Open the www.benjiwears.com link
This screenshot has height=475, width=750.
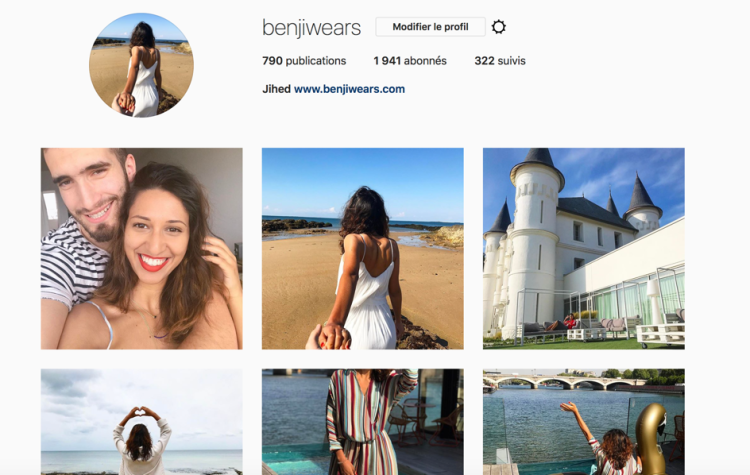click(x=349, y=89)
